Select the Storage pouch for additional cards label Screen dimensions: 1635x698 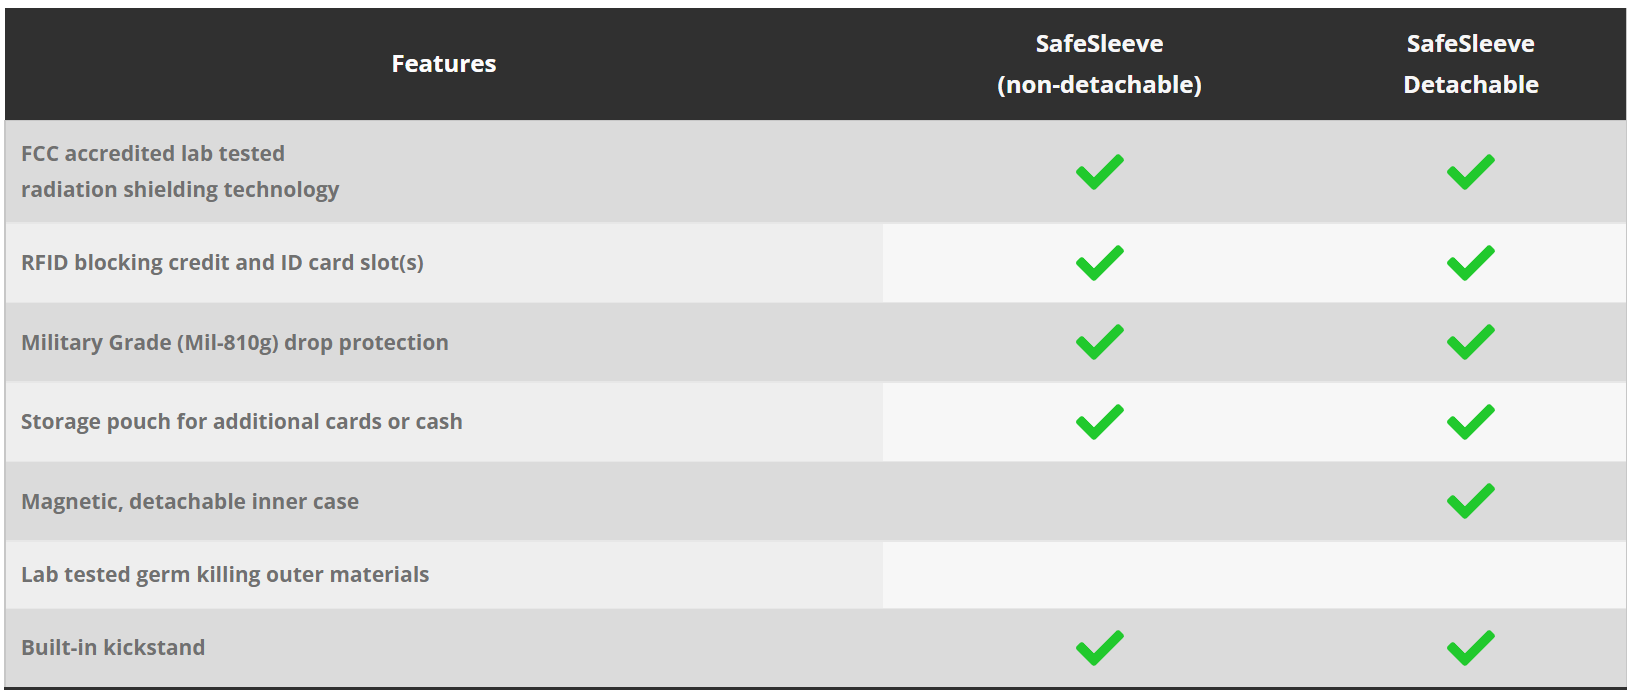tap(242, 422)
